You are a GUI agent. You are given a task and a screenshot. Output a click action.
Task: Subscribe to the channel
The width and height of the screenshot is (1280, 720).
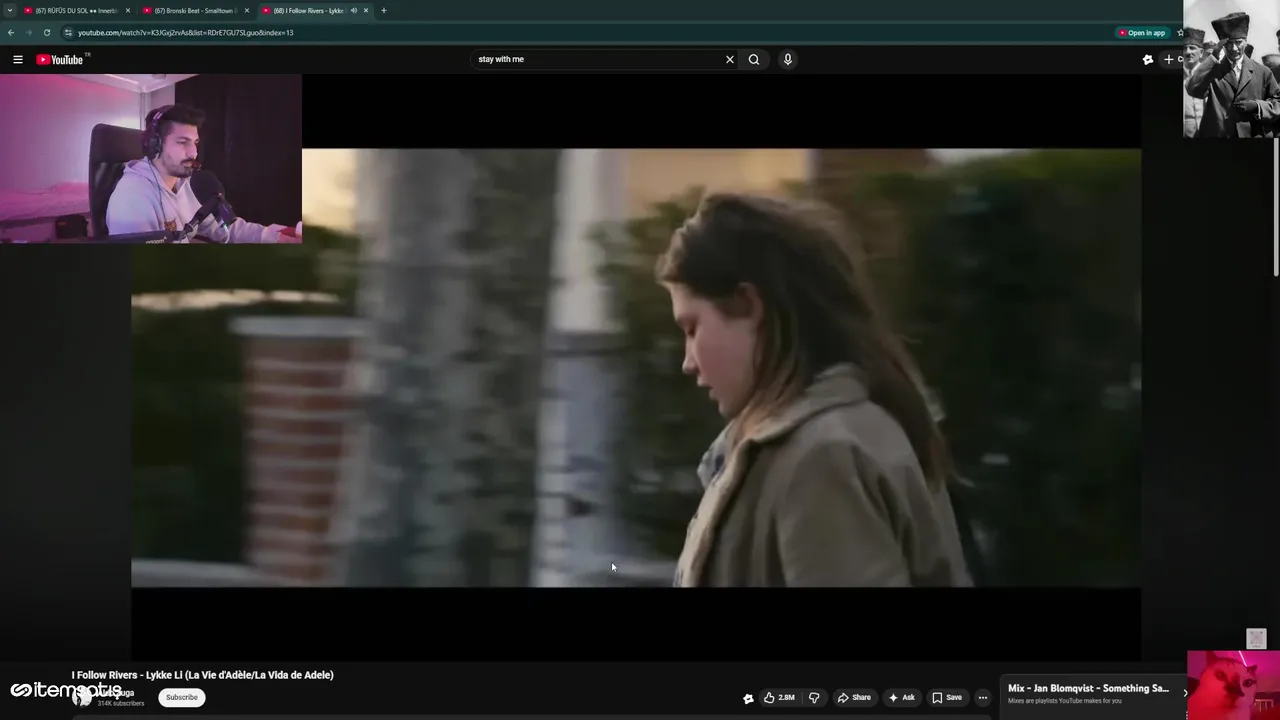coord(182,697)
